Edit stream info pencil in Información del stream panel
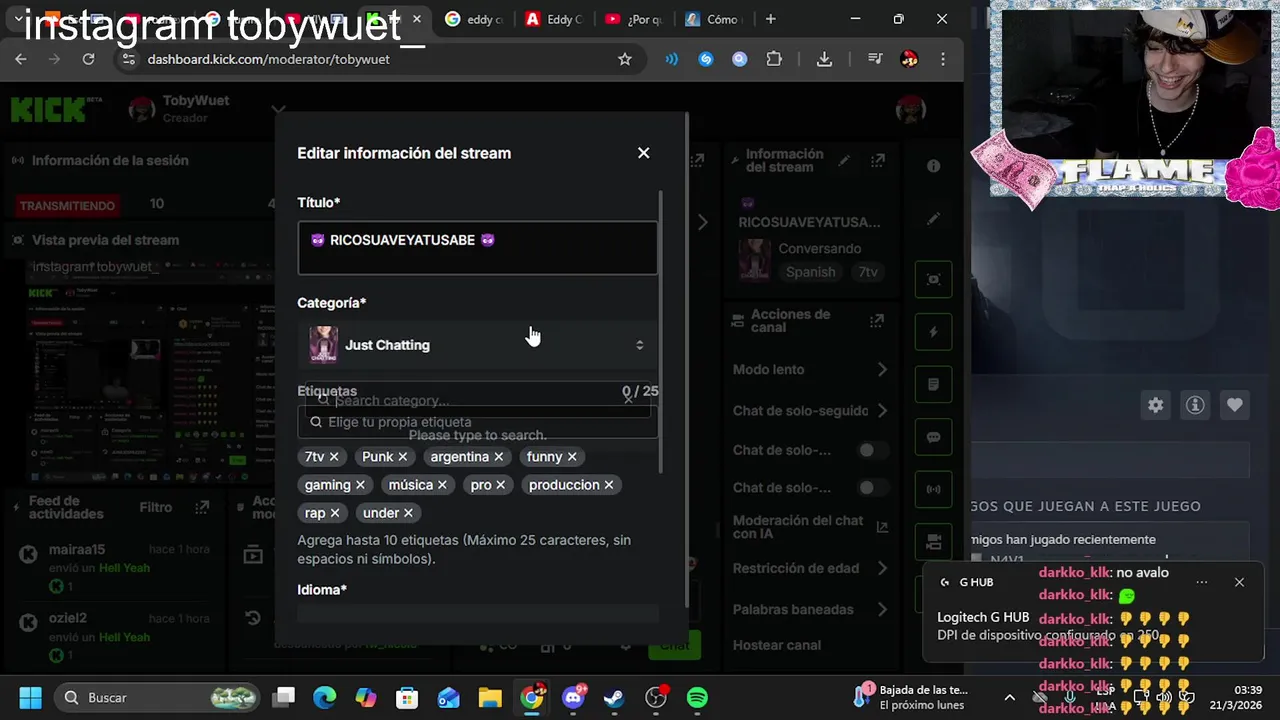 (844, 160)
